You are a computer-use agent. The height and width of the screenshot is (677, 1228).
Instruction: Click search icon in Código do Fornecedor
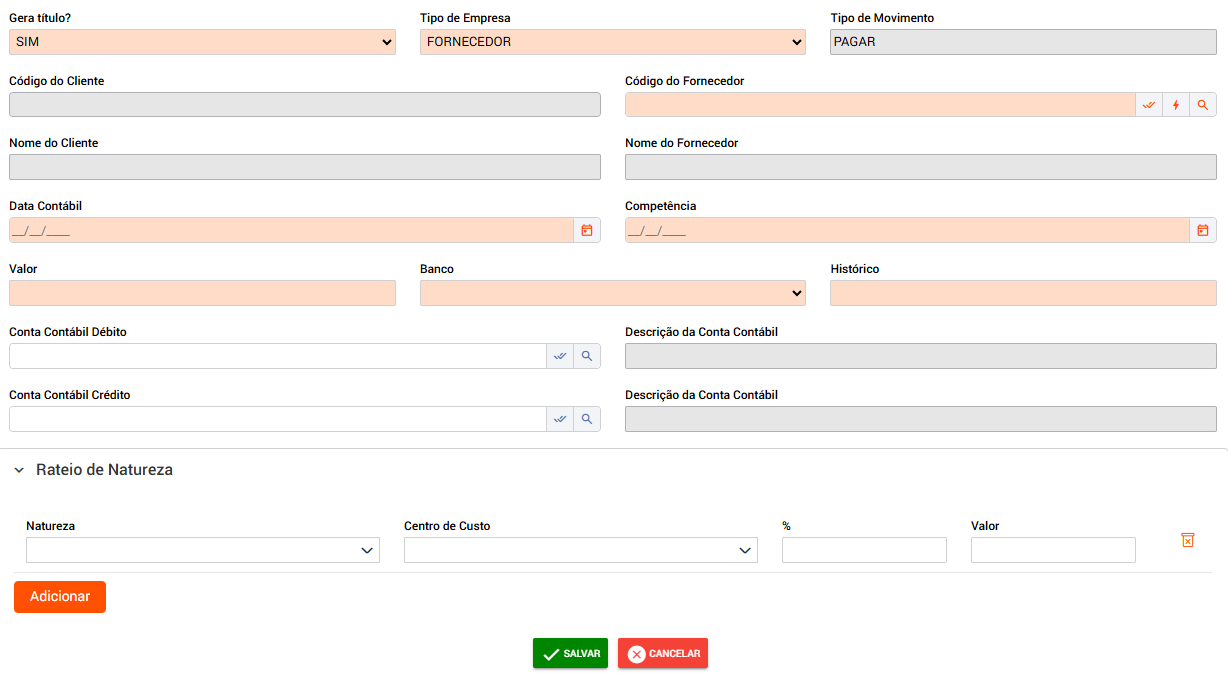point(1203,105)
